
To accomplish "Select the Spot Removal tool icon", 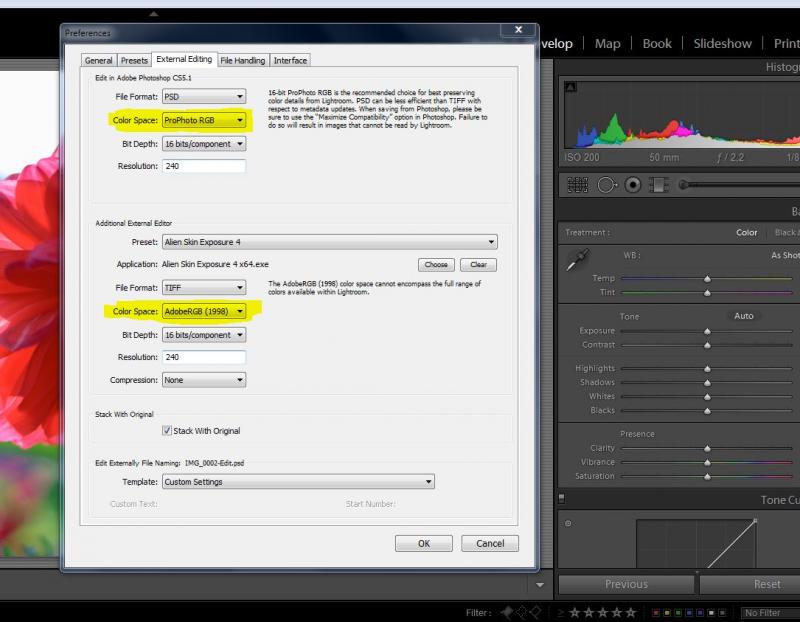I will click(606, 185).
